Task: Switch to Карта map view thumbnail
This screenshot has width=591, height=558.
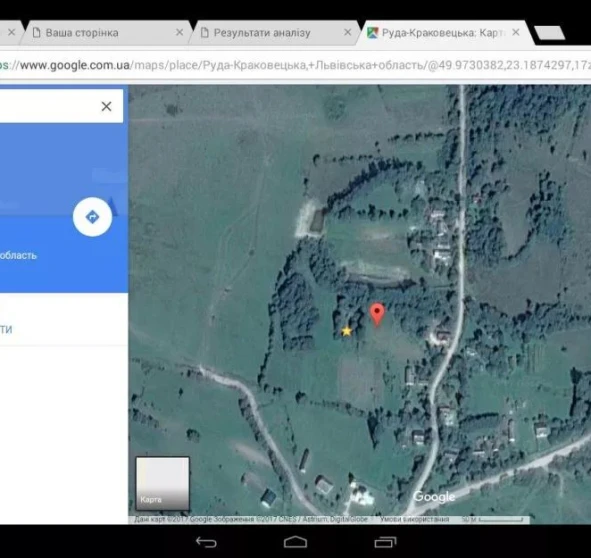Action: point(162,483)
